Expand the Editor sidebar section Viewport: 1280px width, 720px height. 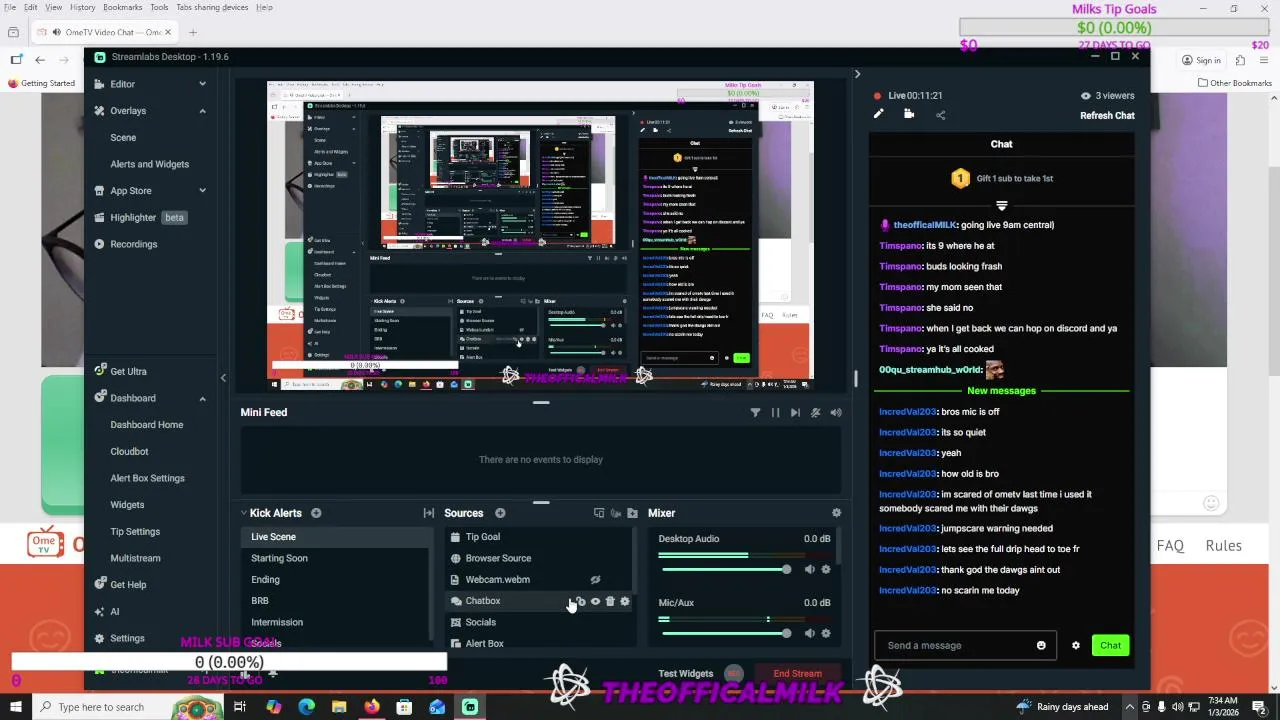point(203,84)
